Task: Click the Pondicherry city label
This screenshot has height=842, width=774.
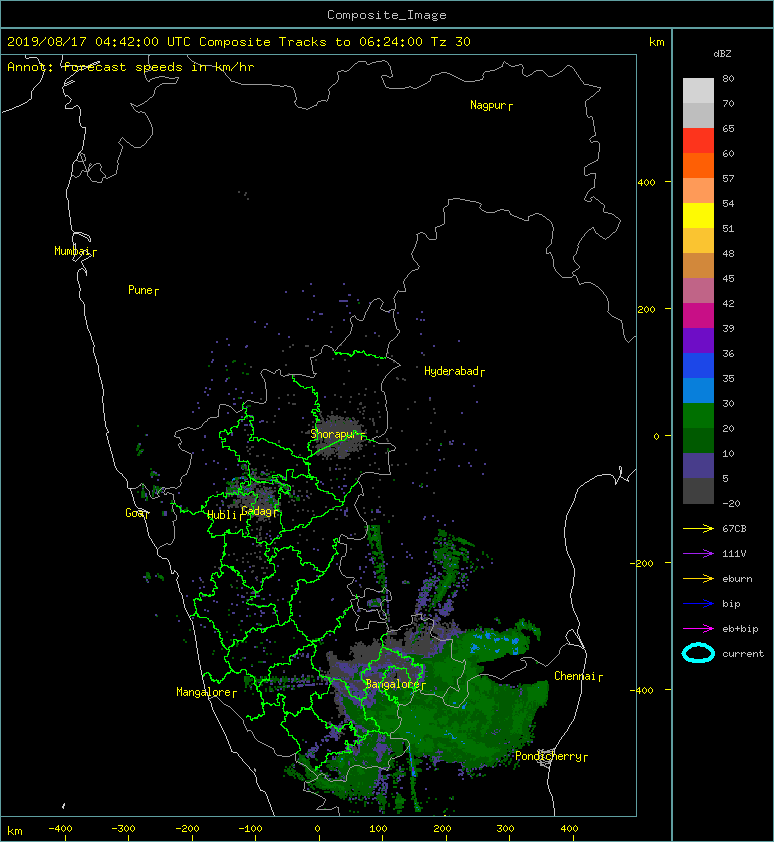Action: tap(548, 756)
